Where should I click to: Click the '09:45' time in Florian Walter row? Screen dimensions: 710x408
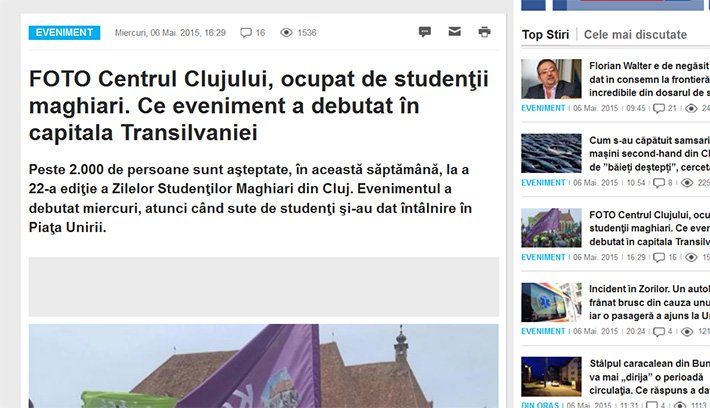tap(636, 108)
